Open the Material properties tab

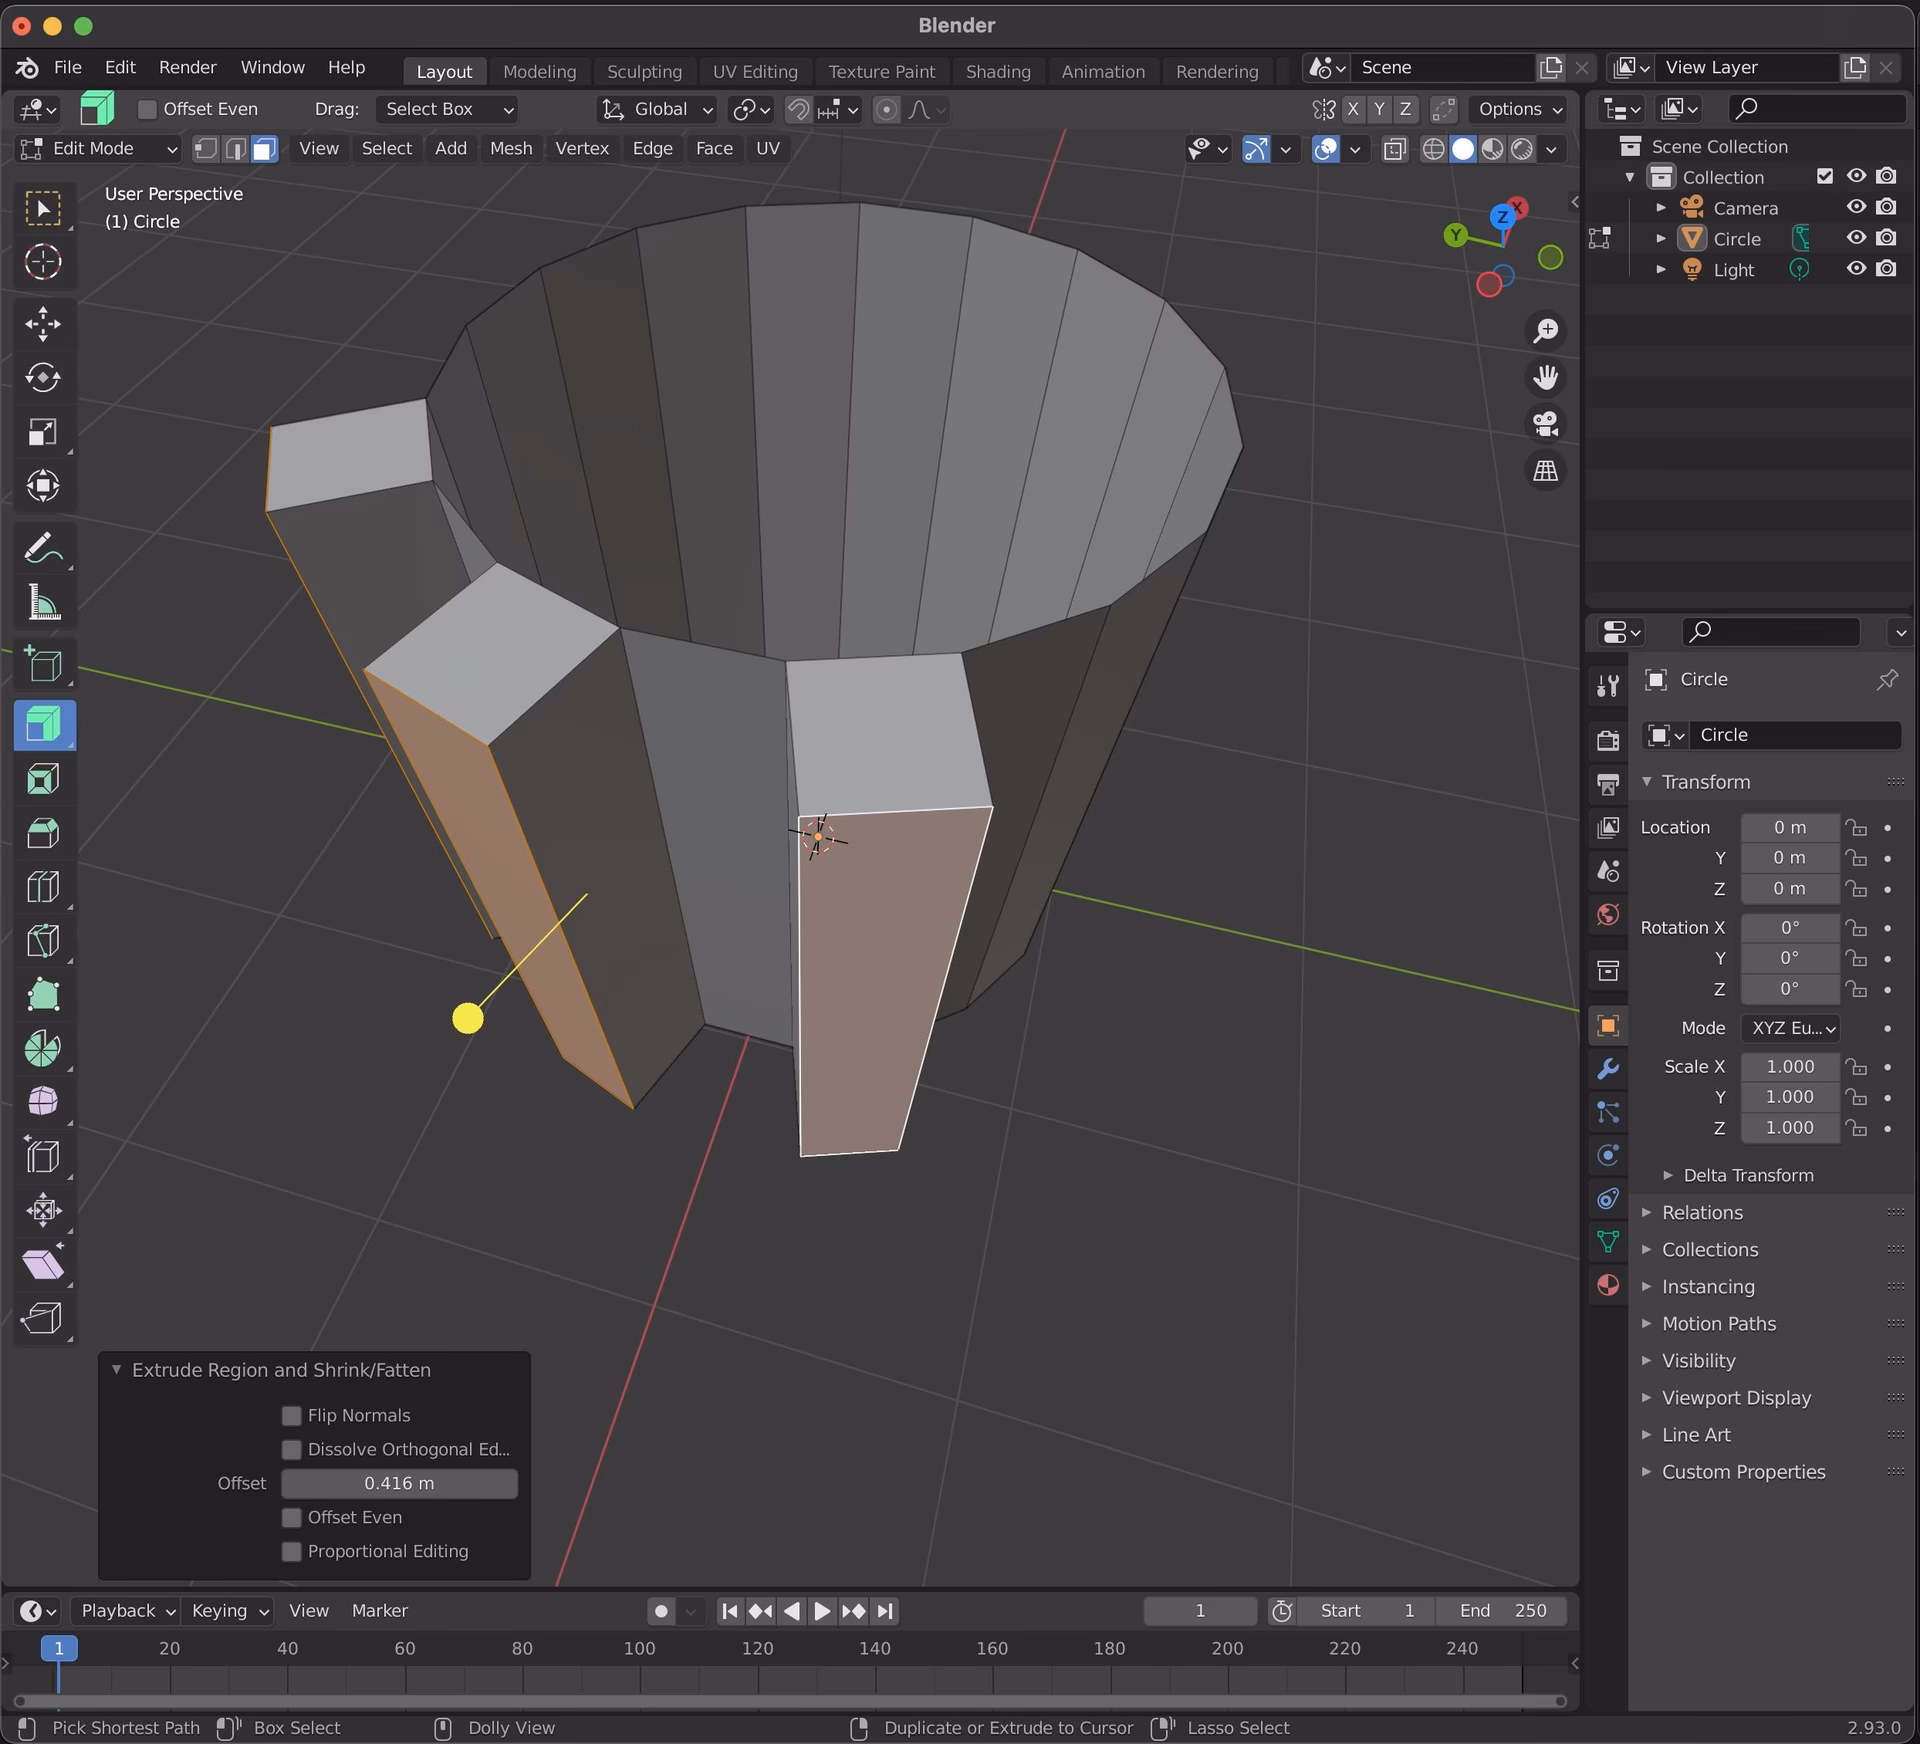1608,1285
